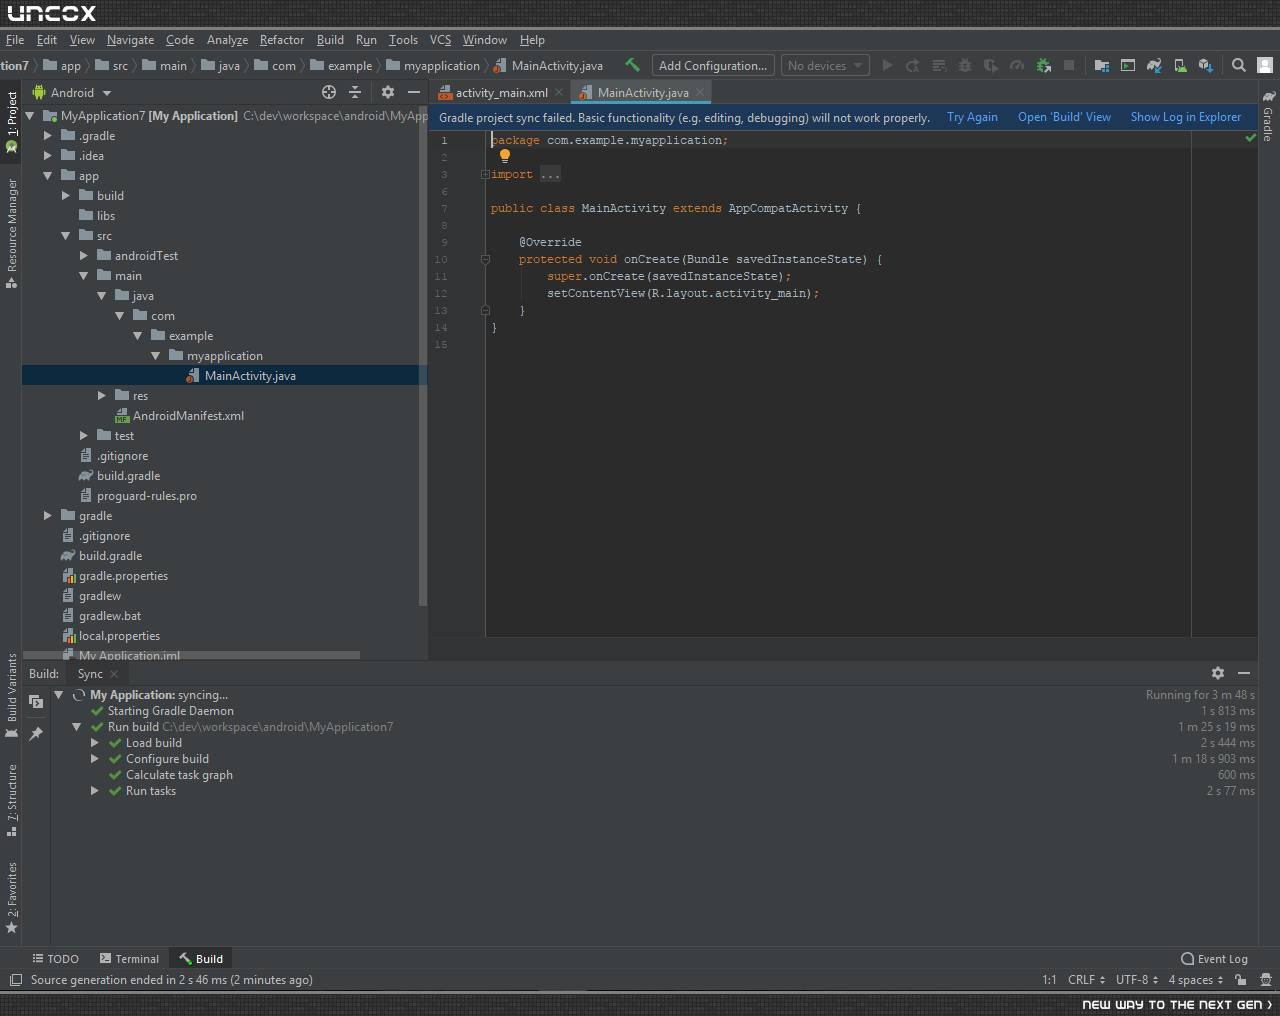Screen dimensions: 1280x1016
Task: Toggle the Z: Structure tool window
Action: coord(12,801)
